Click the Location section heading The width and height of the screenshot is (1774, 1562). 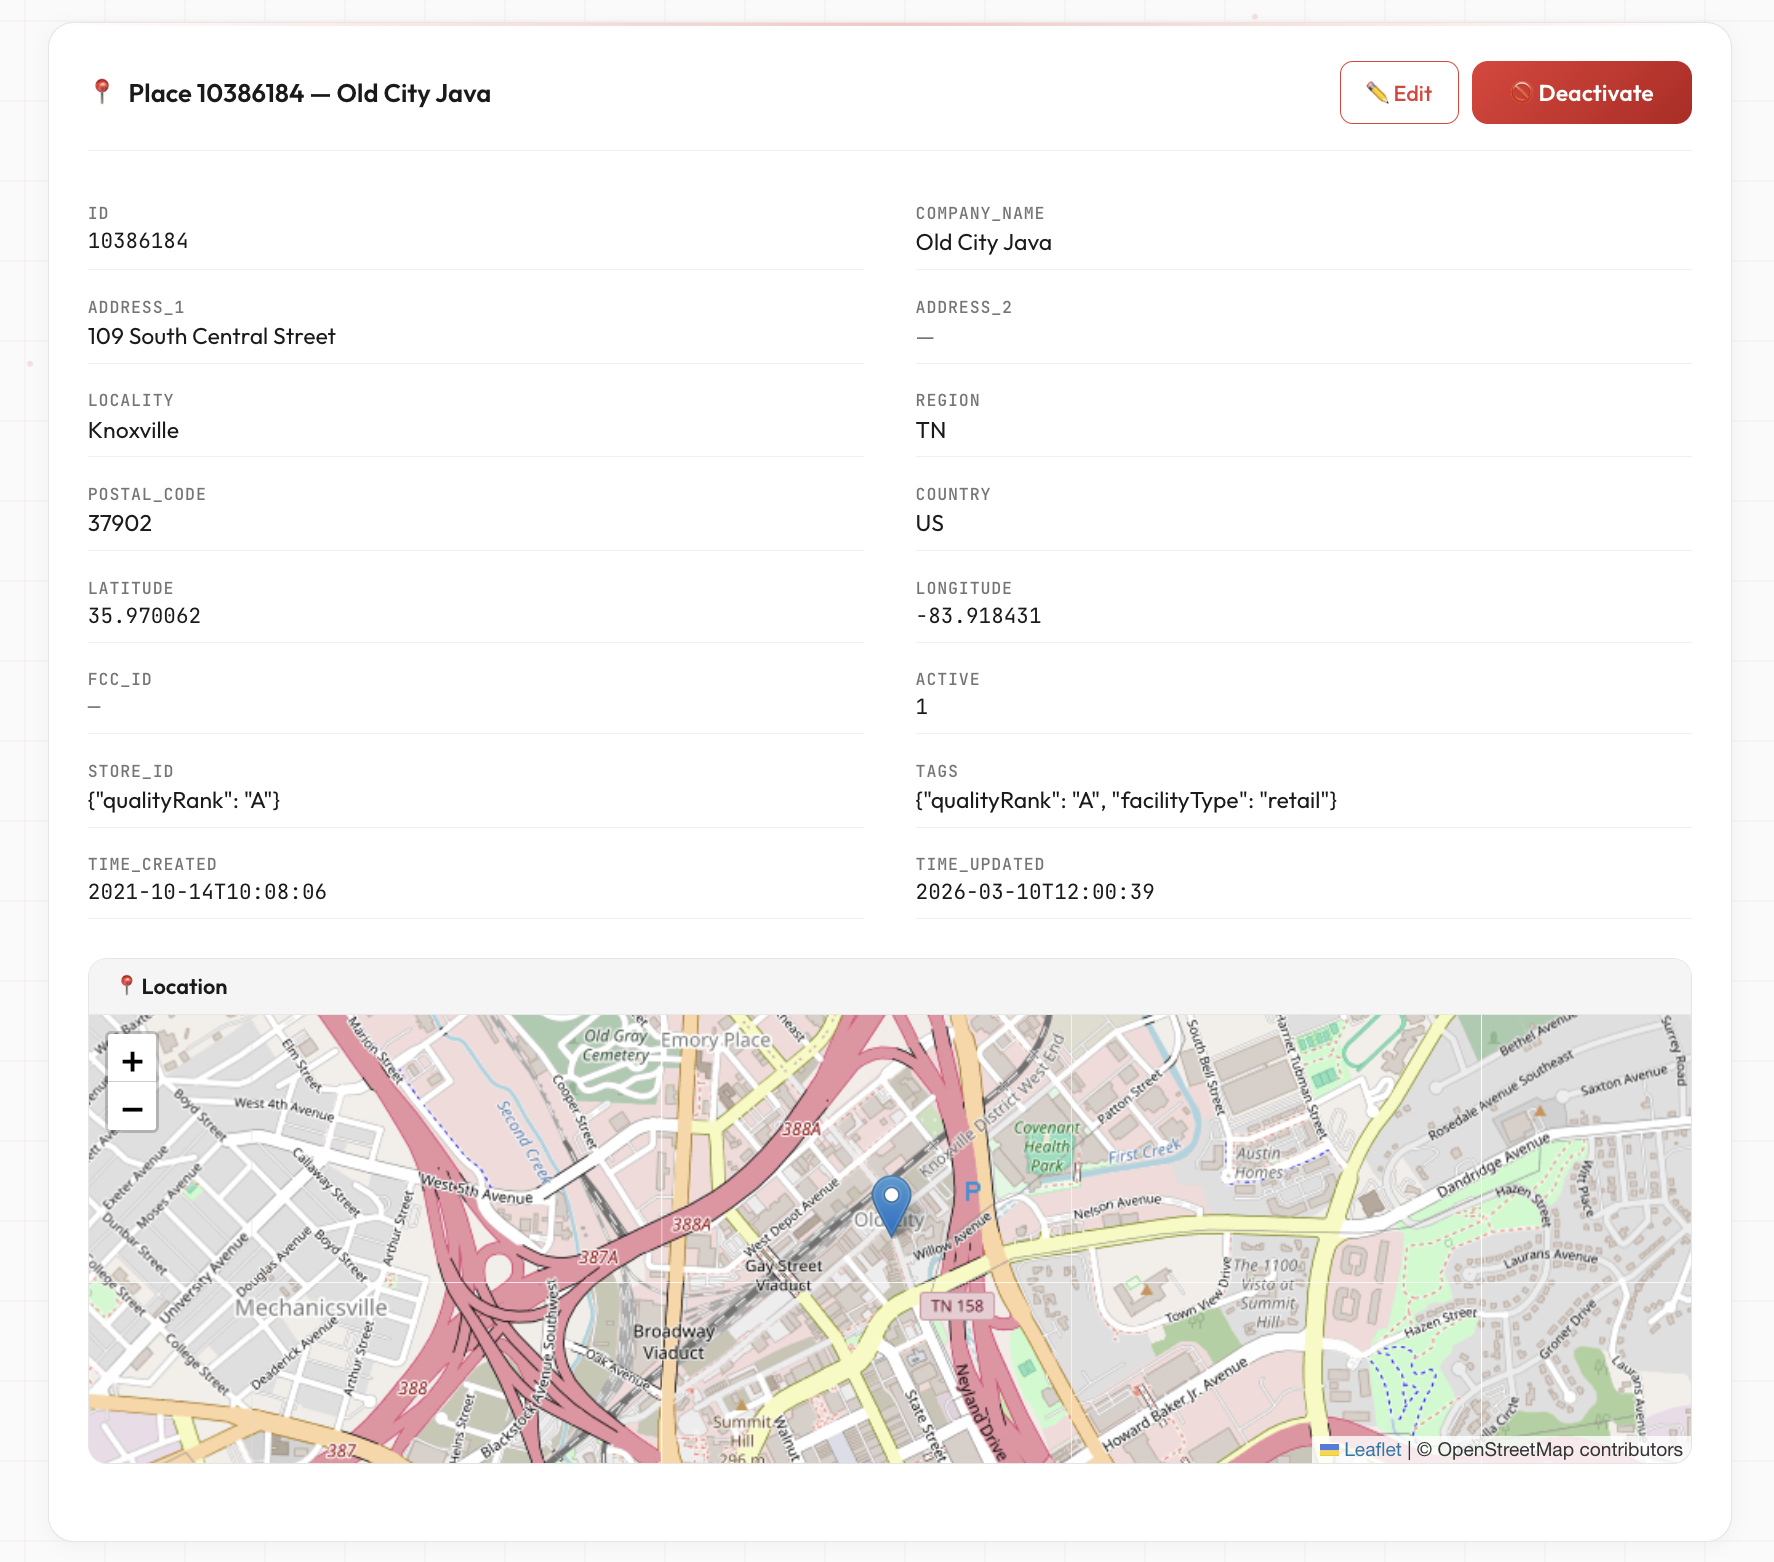[184, 987]
